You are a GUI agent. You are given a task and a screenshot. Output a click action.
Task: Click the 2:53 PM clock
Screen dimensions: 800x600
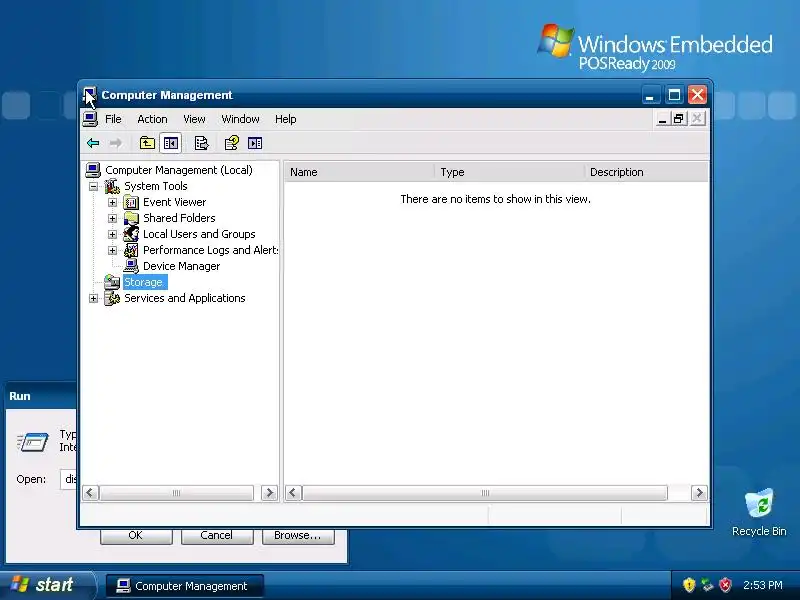pos(763,585)
